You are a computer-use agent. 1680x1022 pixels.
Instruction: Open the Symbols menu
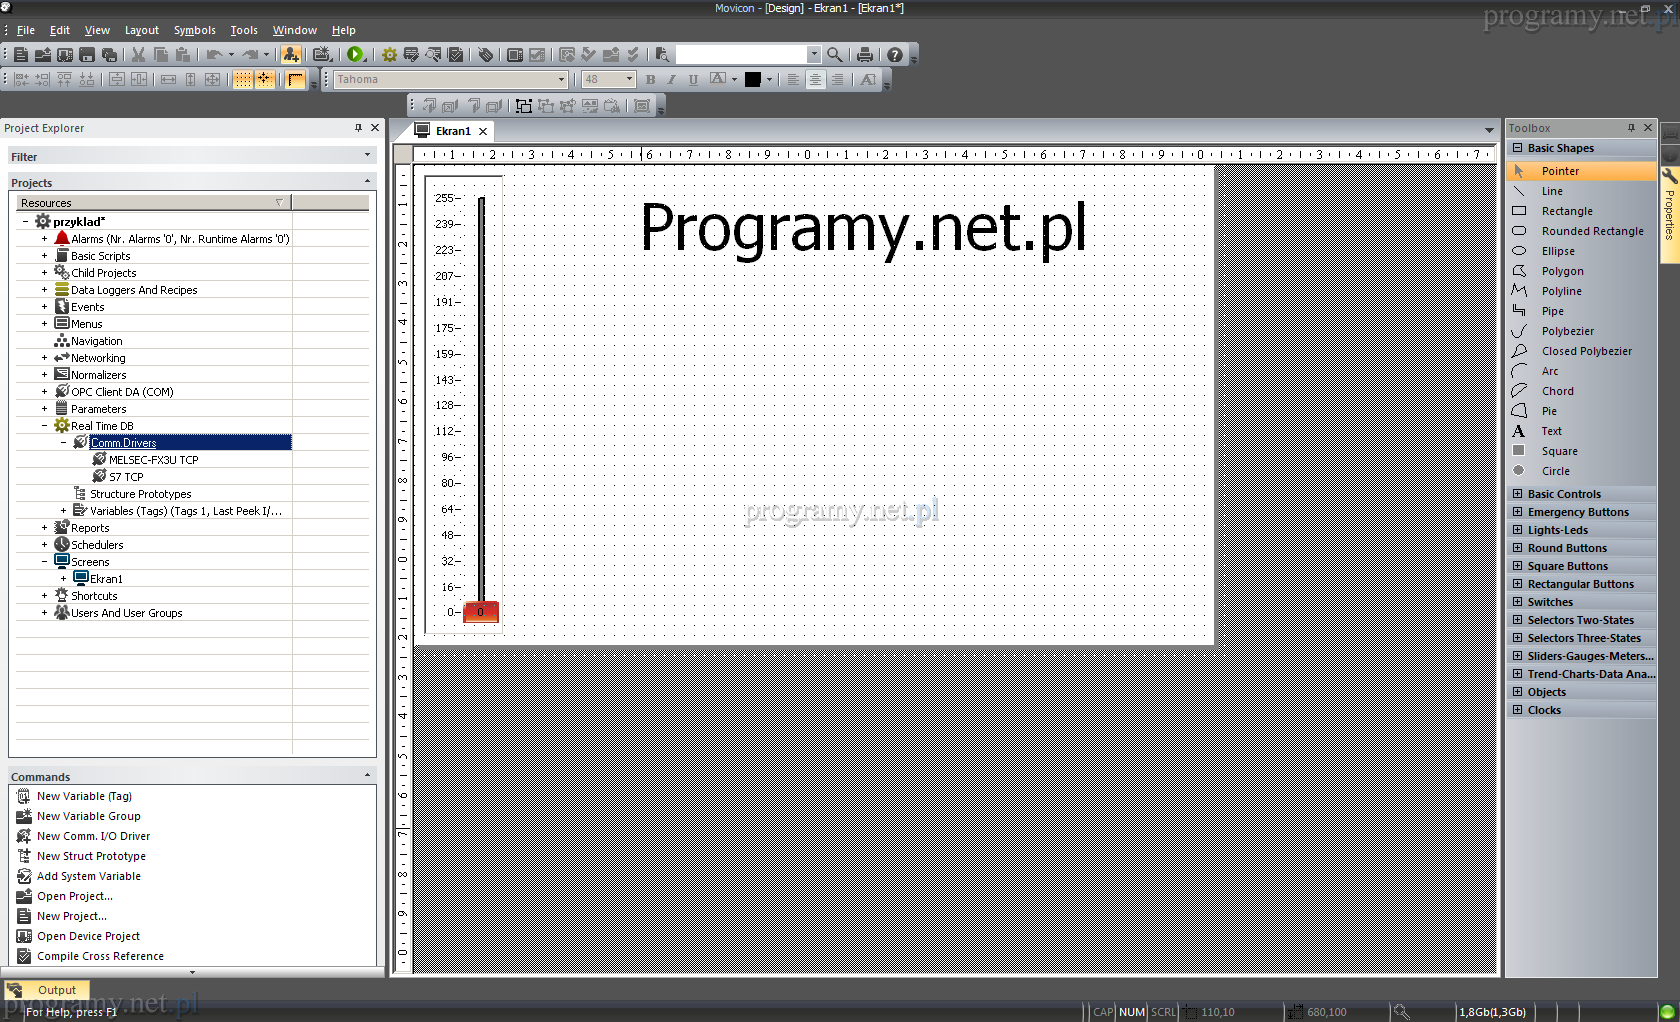coord(194,30)
